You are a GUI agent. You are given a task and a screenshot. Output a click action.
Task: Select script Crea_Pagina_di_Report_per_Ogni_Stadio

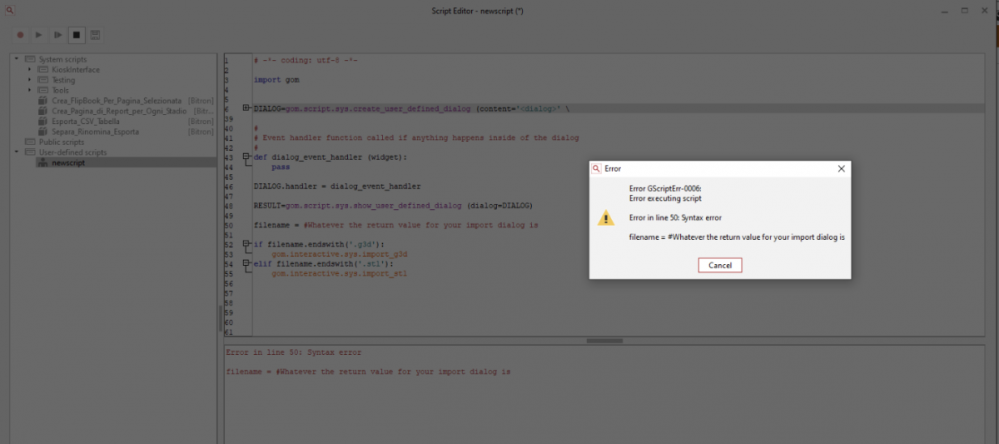point(119,111)
